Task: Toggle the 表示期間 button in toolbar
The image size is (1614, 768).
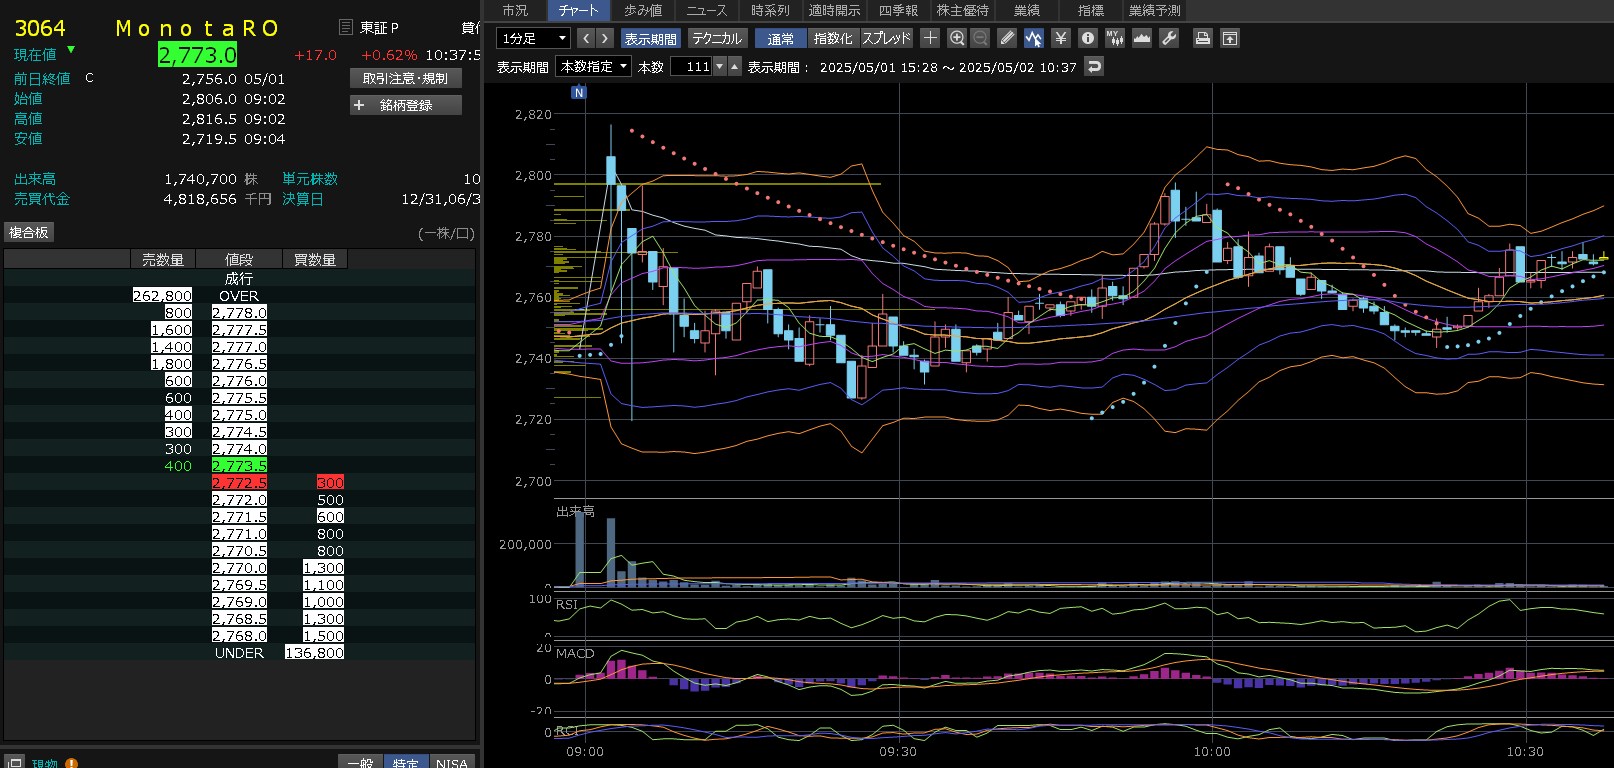Action: click(651, 38)
